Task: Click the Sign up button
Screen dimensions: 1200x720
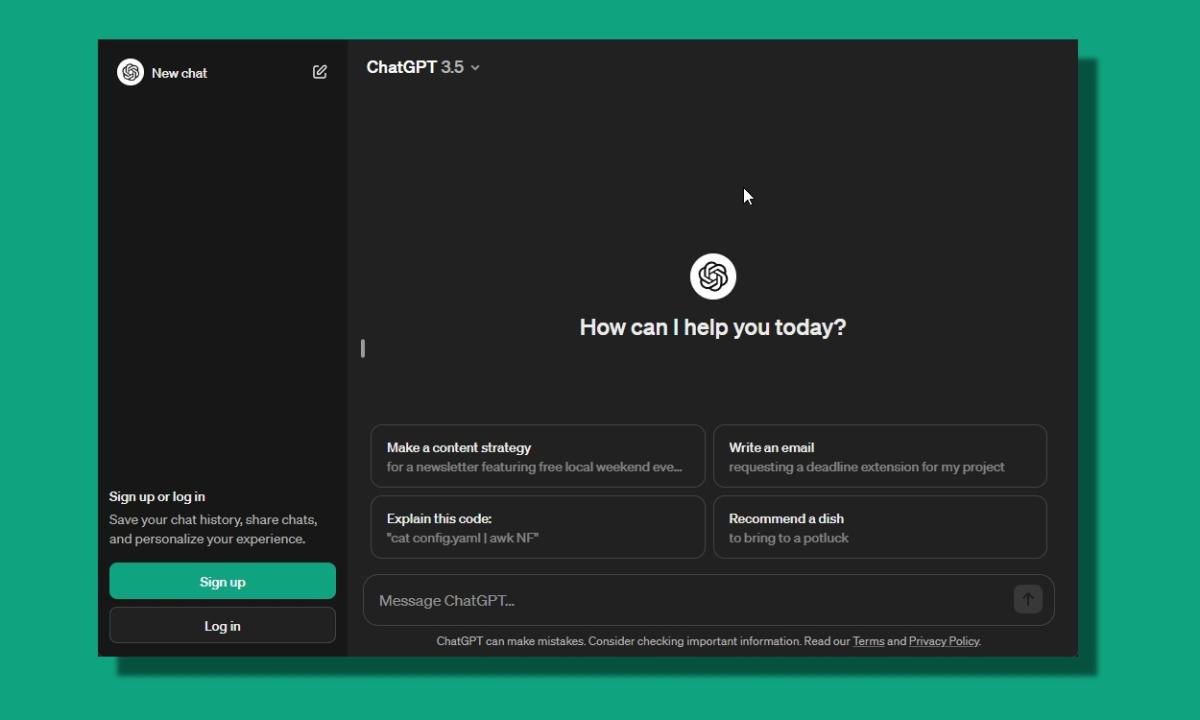Action: [222, 581]
